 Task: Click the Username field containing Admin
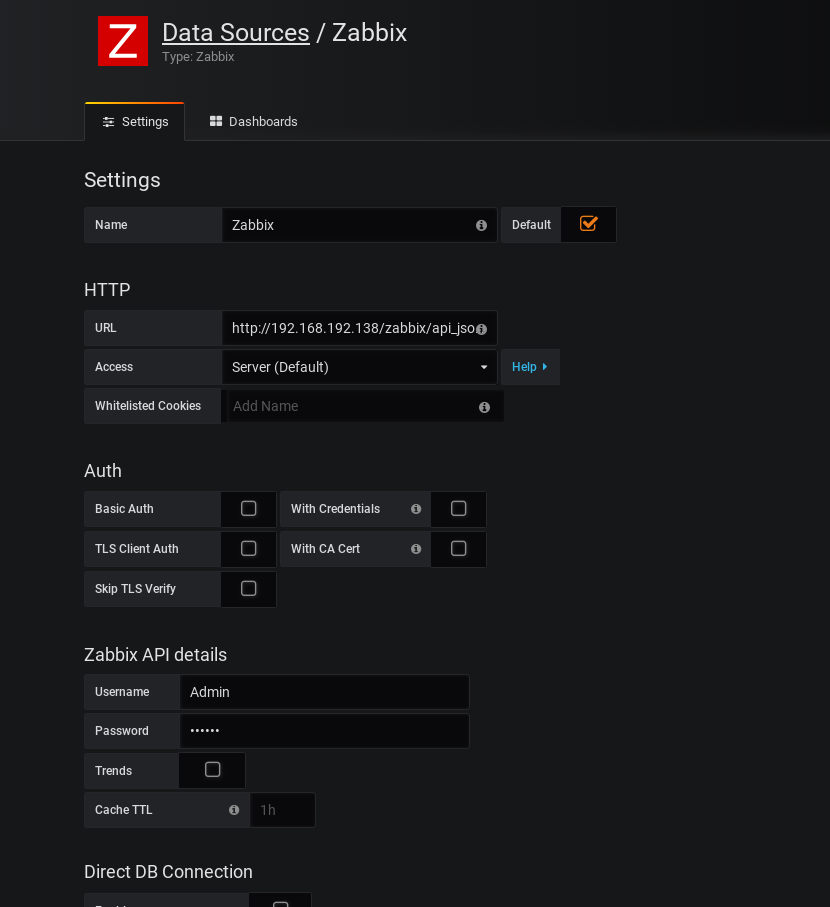coord(325,692)
